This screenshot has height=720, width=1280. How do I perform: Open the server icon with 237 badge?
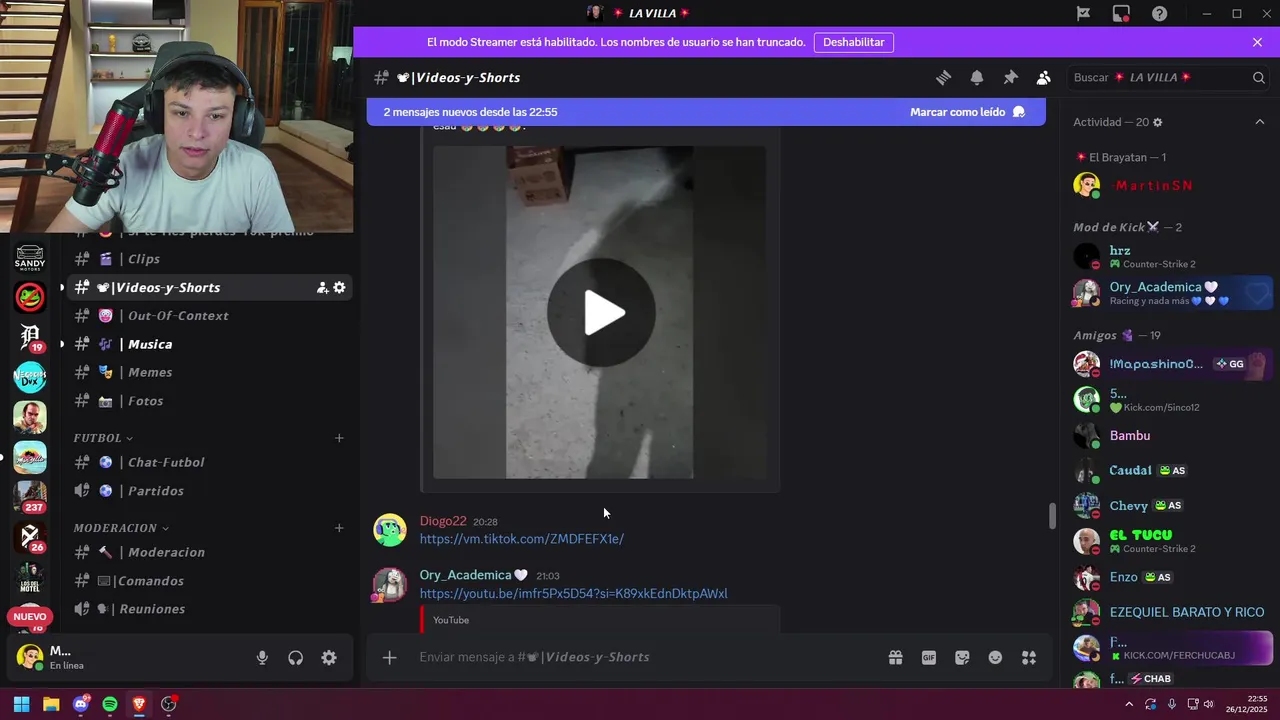point(30,497)
